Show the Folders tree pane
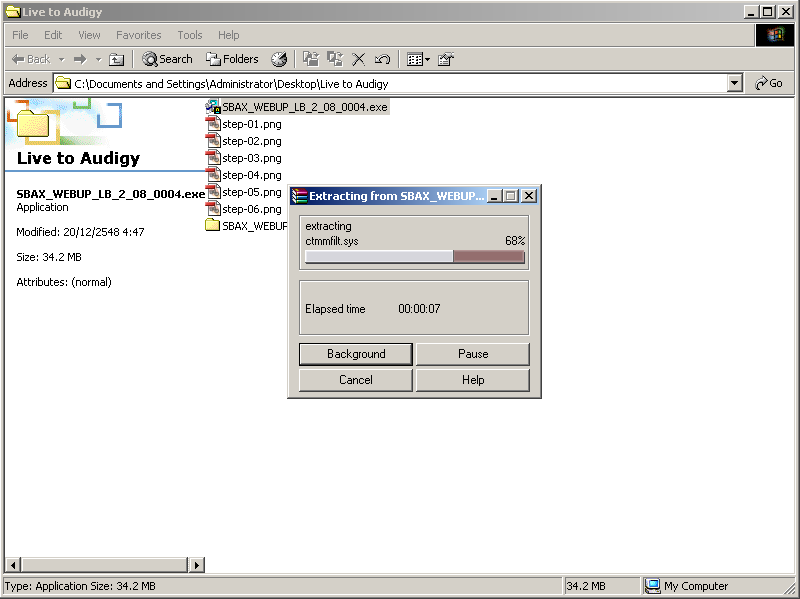The width and height of the screenshot is (800, 599). 232,59
